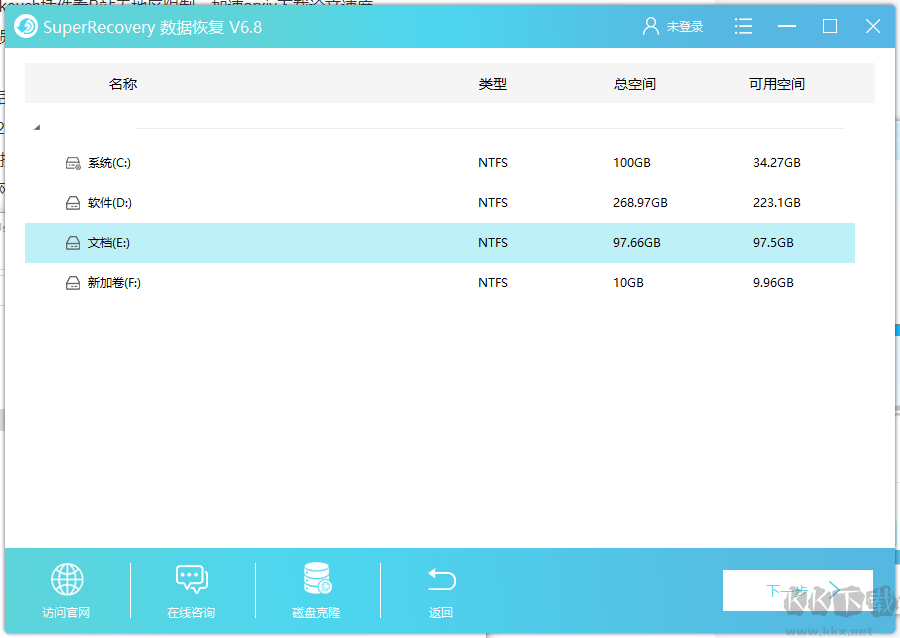Click the 返回 back arrow icon

tap(441, 579)
